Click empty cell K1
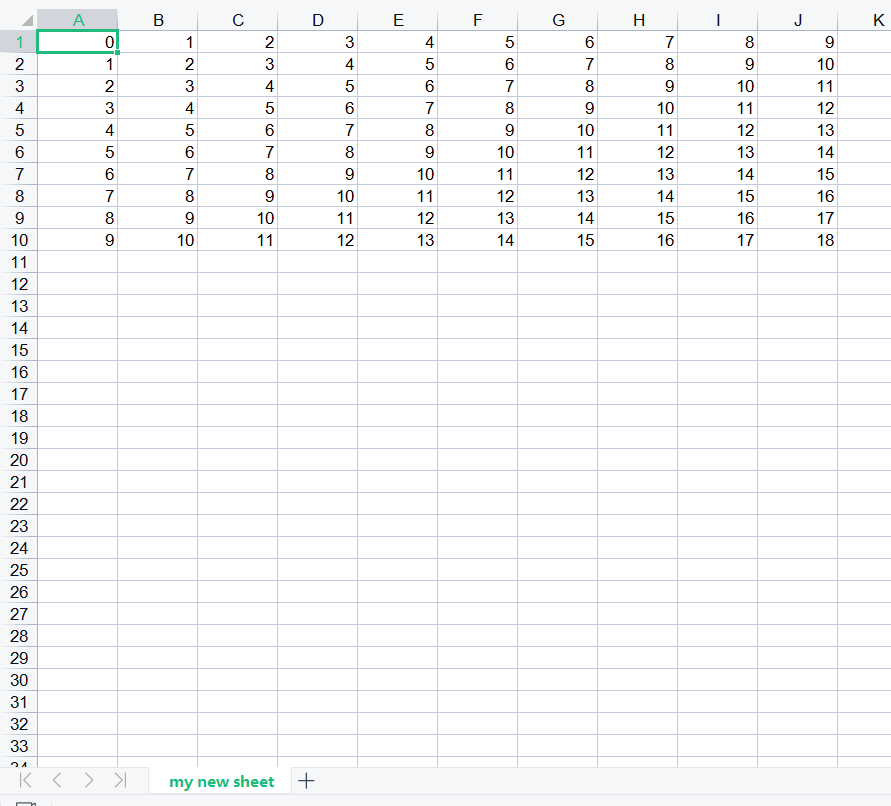The width and height of the screenshot is (891, 806). (864, 41)
